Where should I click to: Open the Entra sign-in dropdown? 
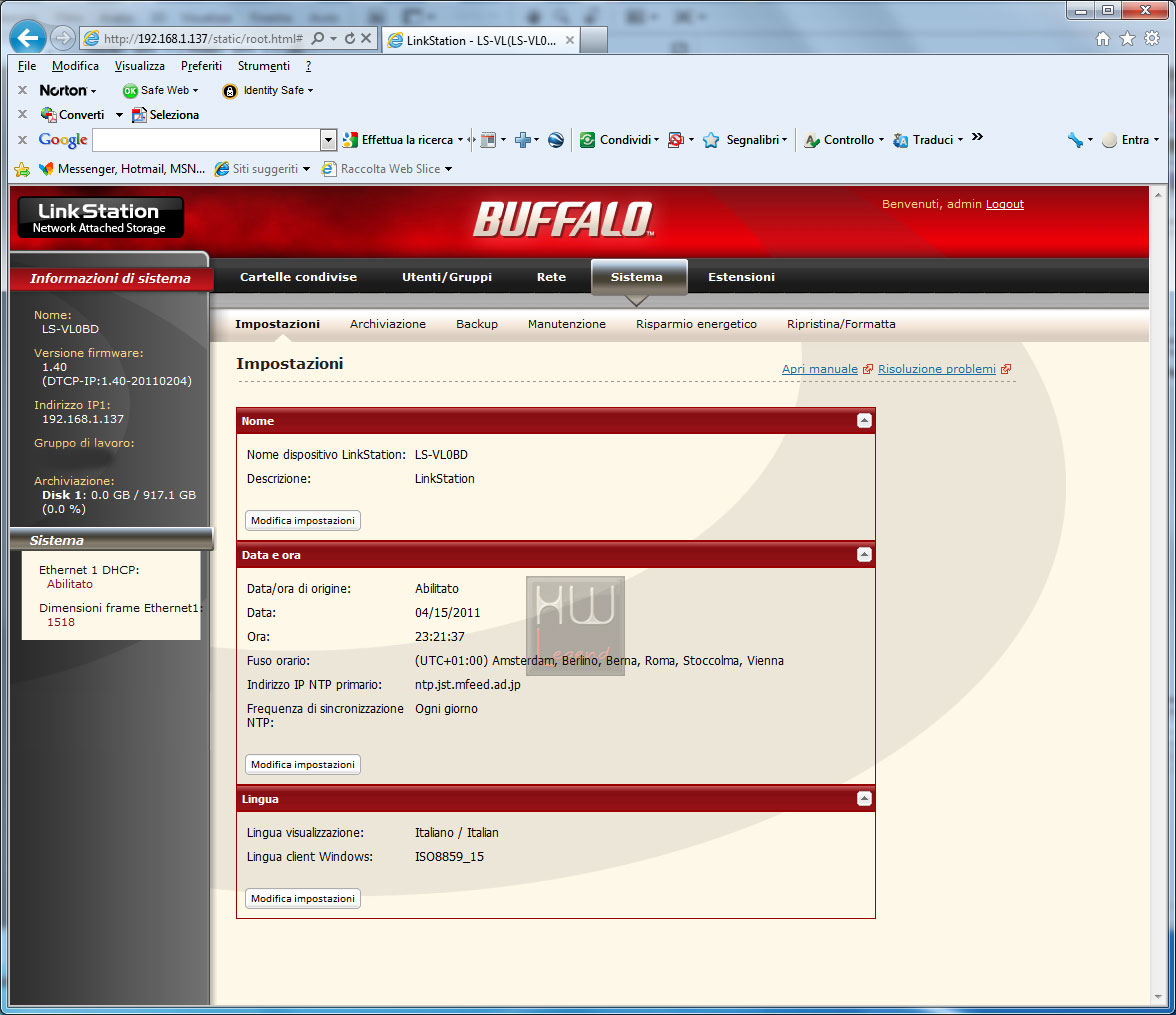[x=1156, y=140]
